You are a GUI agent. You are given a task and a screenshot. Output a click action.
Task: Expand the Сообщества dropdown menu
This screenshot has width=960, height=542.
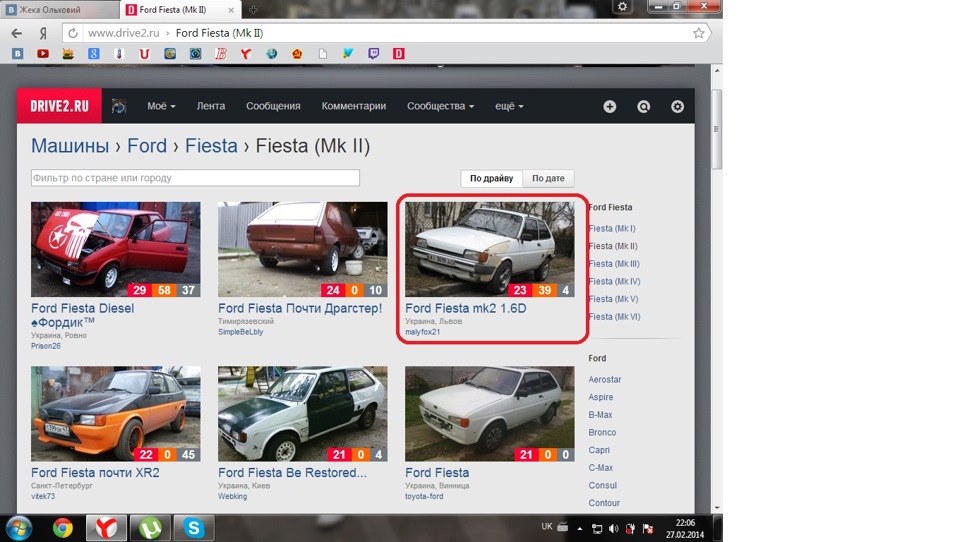[x=440, y=106]
